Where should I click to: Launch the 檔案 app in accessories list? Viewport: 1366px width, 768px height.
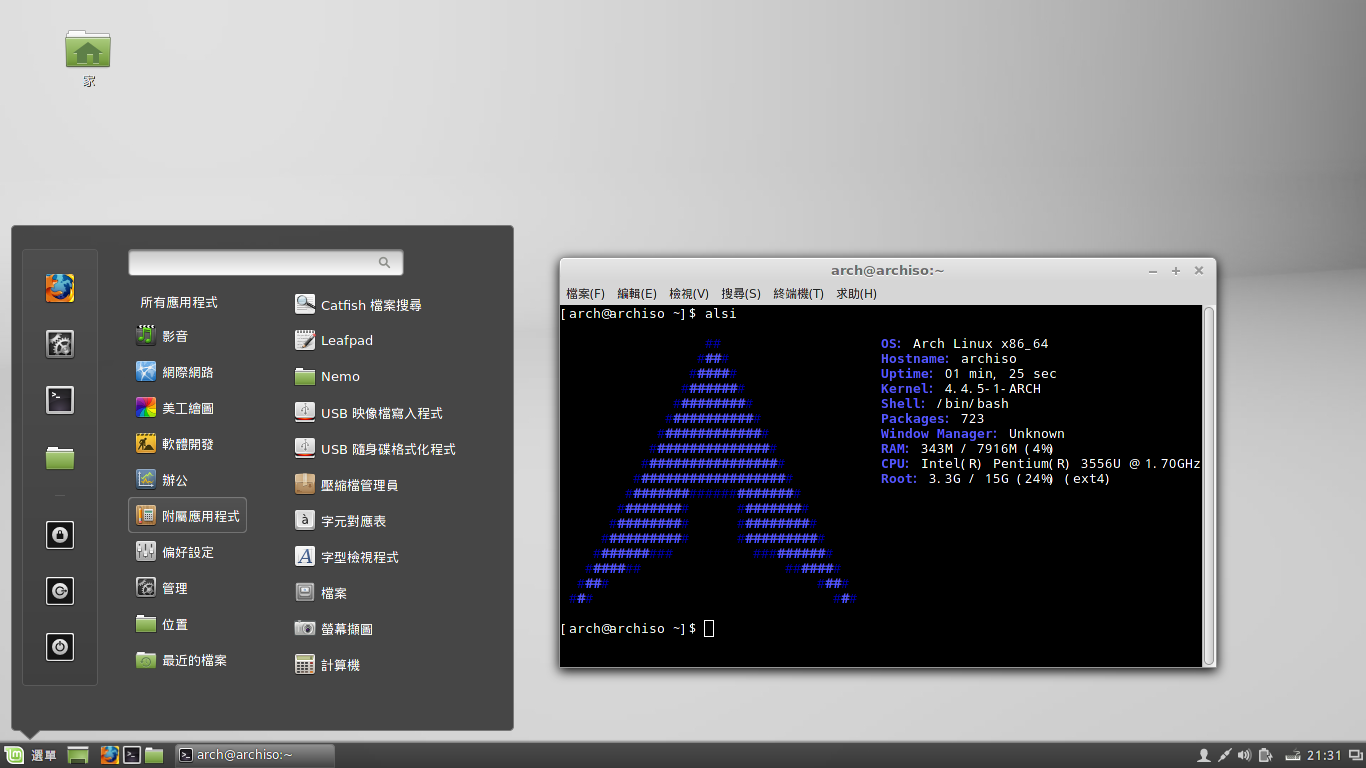321,593
